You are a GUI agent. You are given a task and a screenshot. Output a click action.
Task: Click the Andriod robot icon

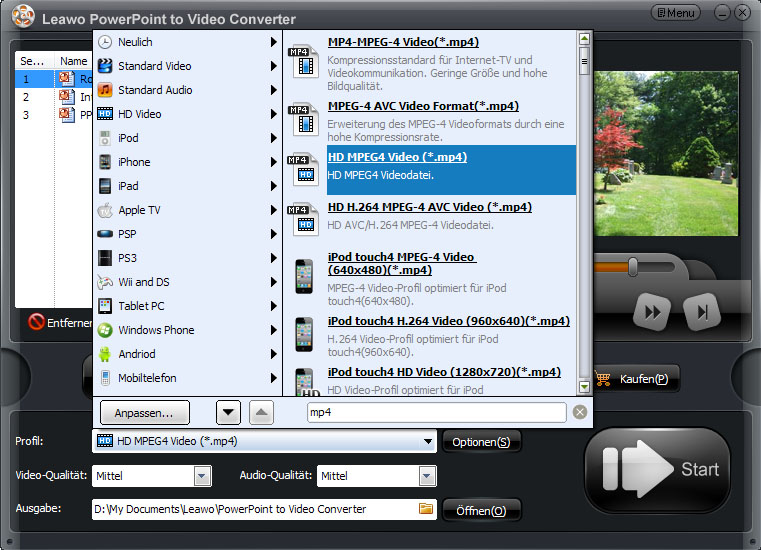click(x=105, y=354)
